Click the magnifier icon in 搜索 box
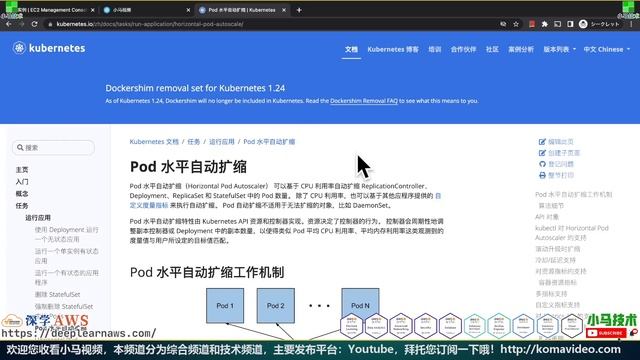Screen dimensions: 640x360 click(x=20, y=147)
